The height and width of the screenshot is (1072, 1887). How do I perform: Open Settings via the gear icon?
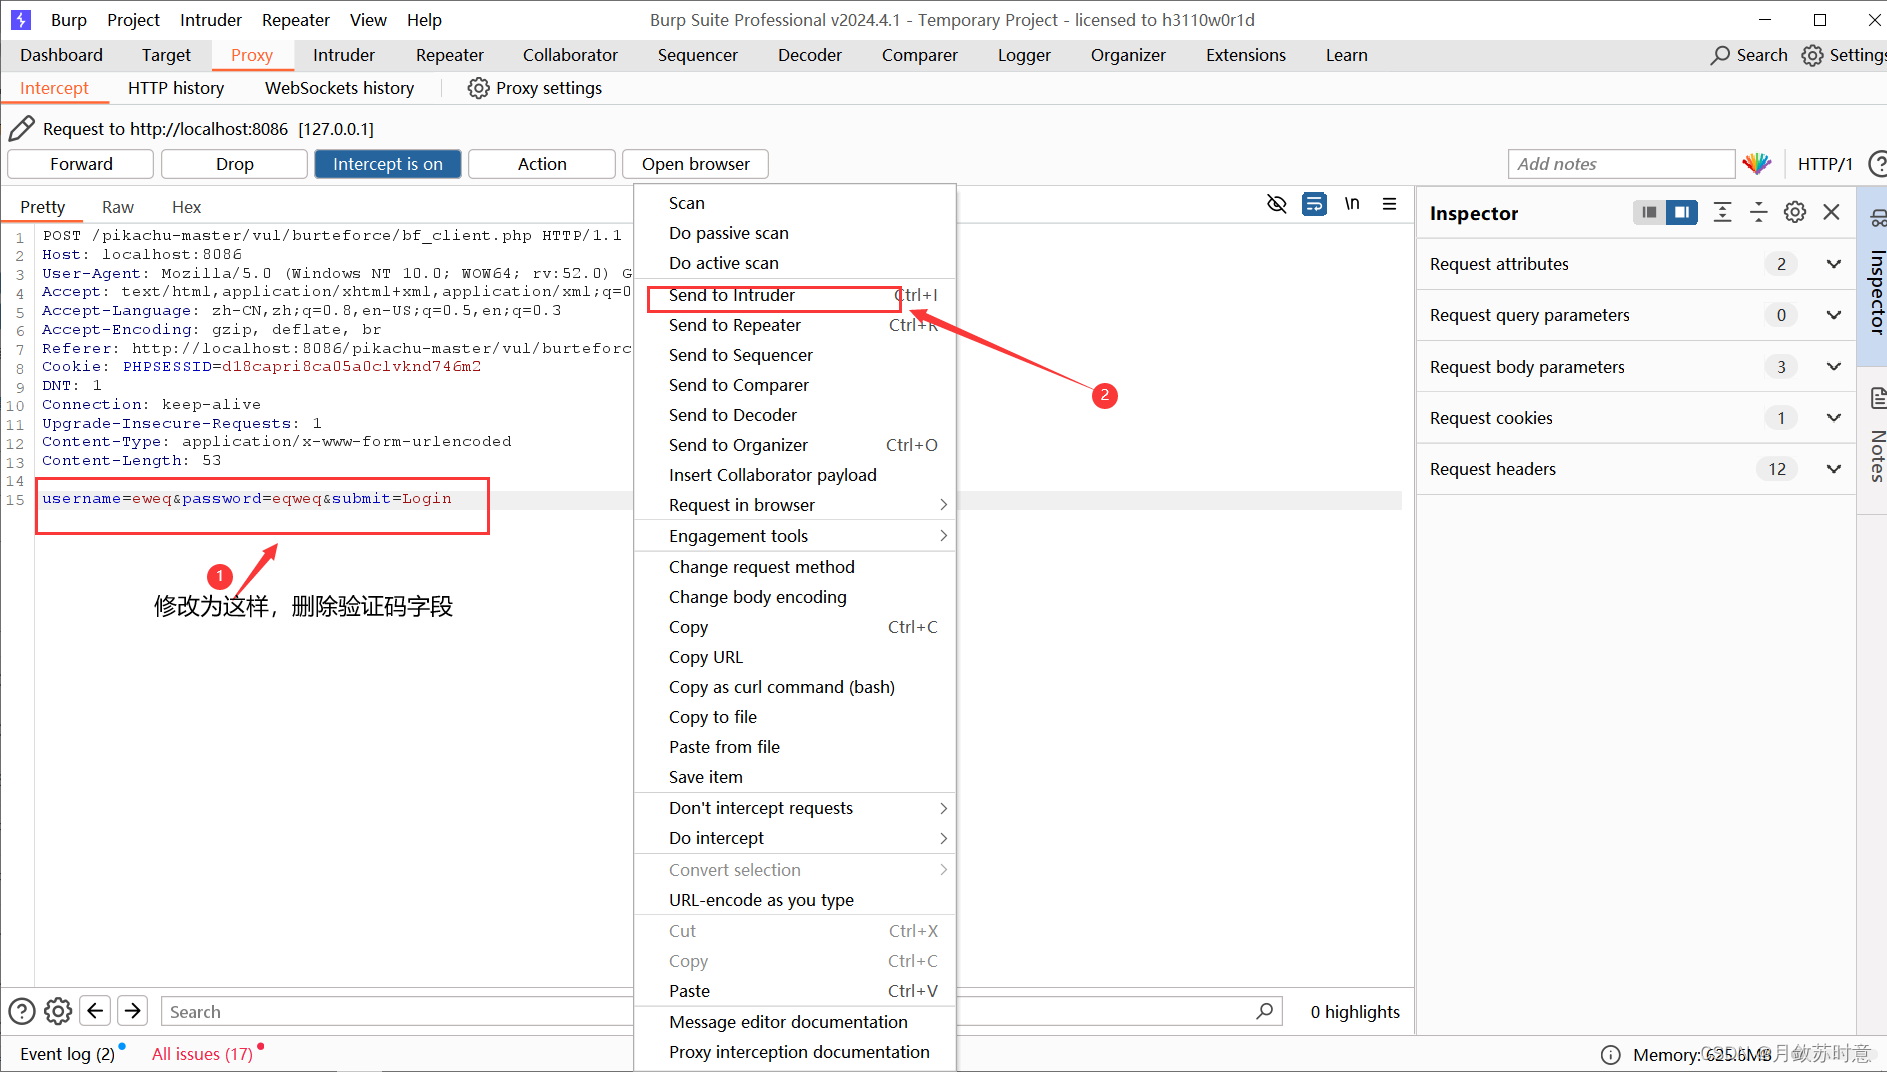(x=1812, y=55)
